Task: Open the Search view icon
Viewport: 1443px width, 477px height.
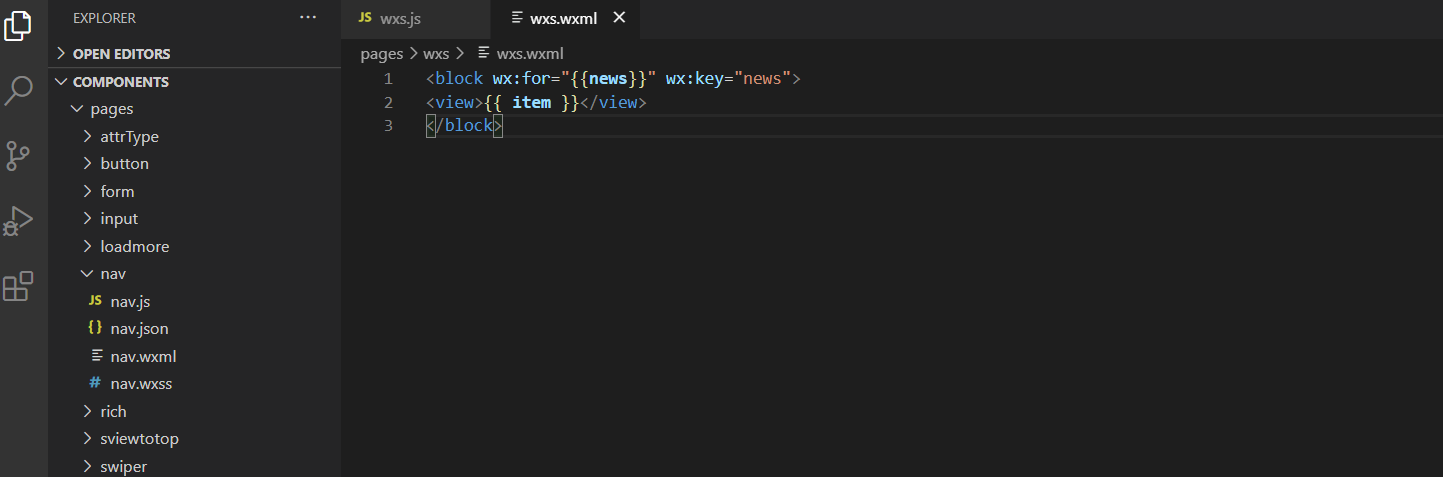Action: (18, 90)
